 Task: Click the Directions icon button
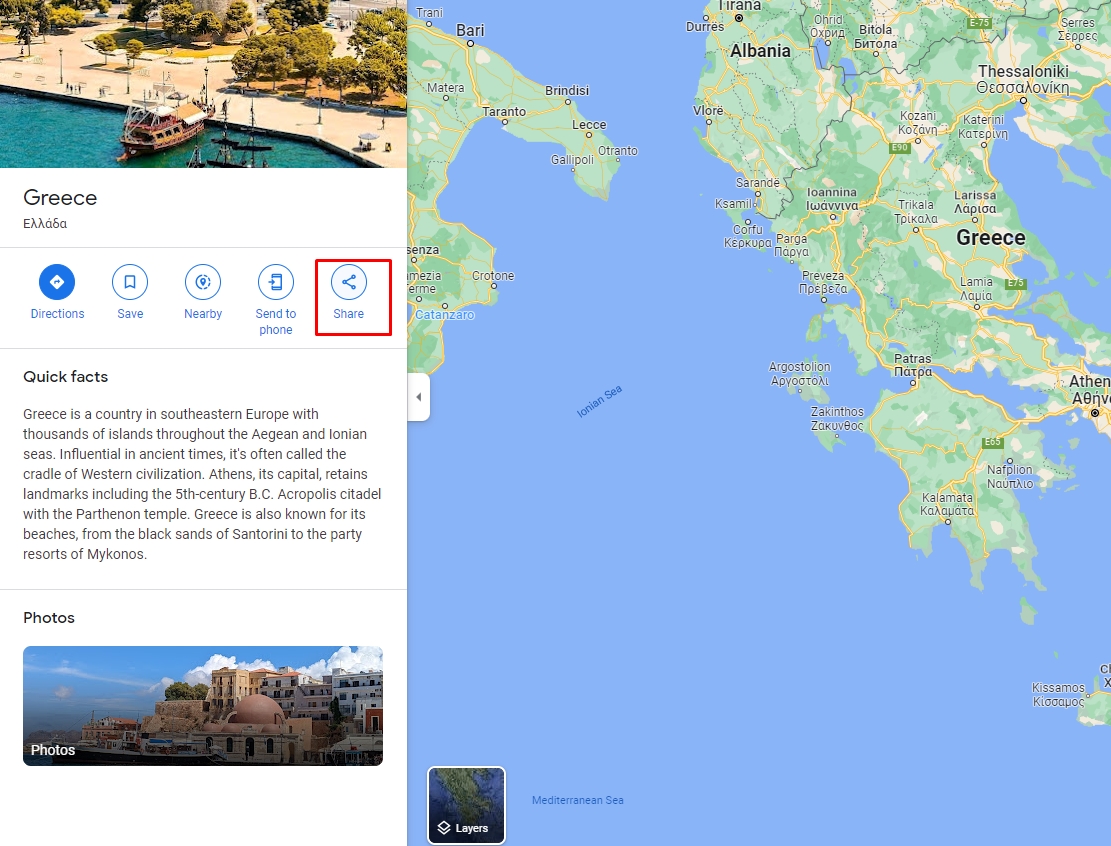pyautogui.click(x=57, y=282)
